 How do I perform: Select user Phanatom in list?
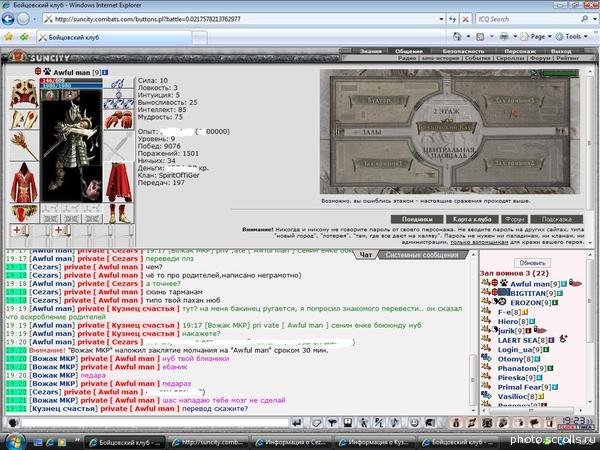pos(517,368)
